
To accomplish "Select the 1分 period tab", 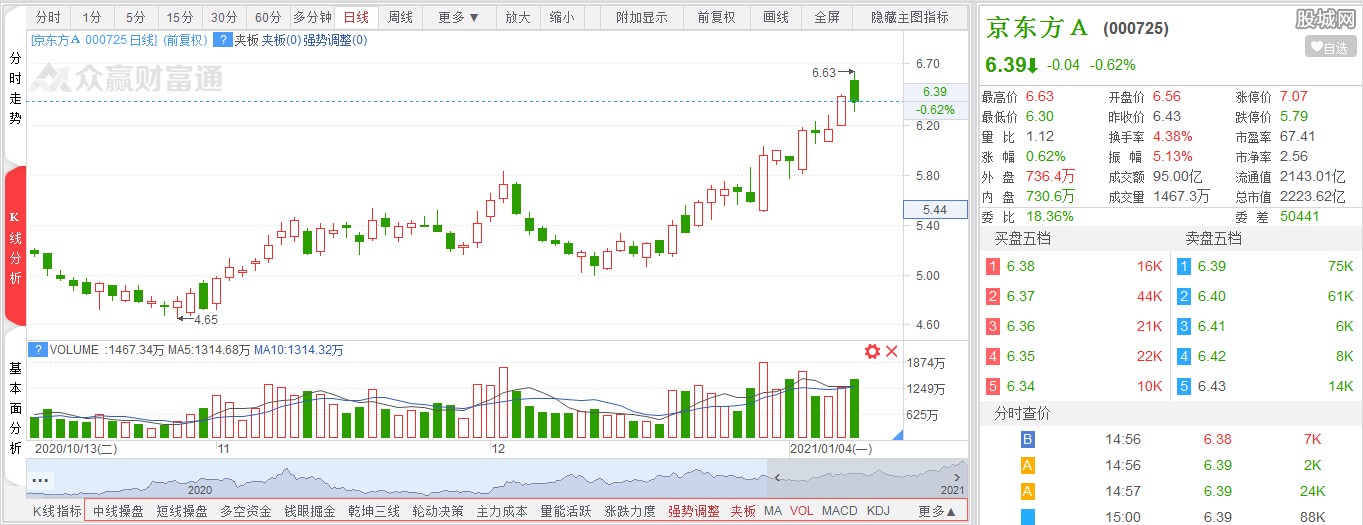I will [92, 17].
